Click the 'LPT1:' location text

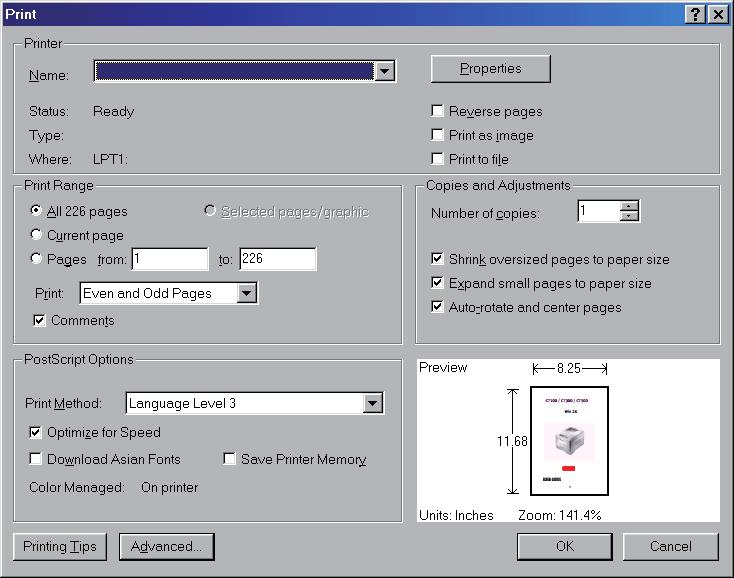[110, 159]
